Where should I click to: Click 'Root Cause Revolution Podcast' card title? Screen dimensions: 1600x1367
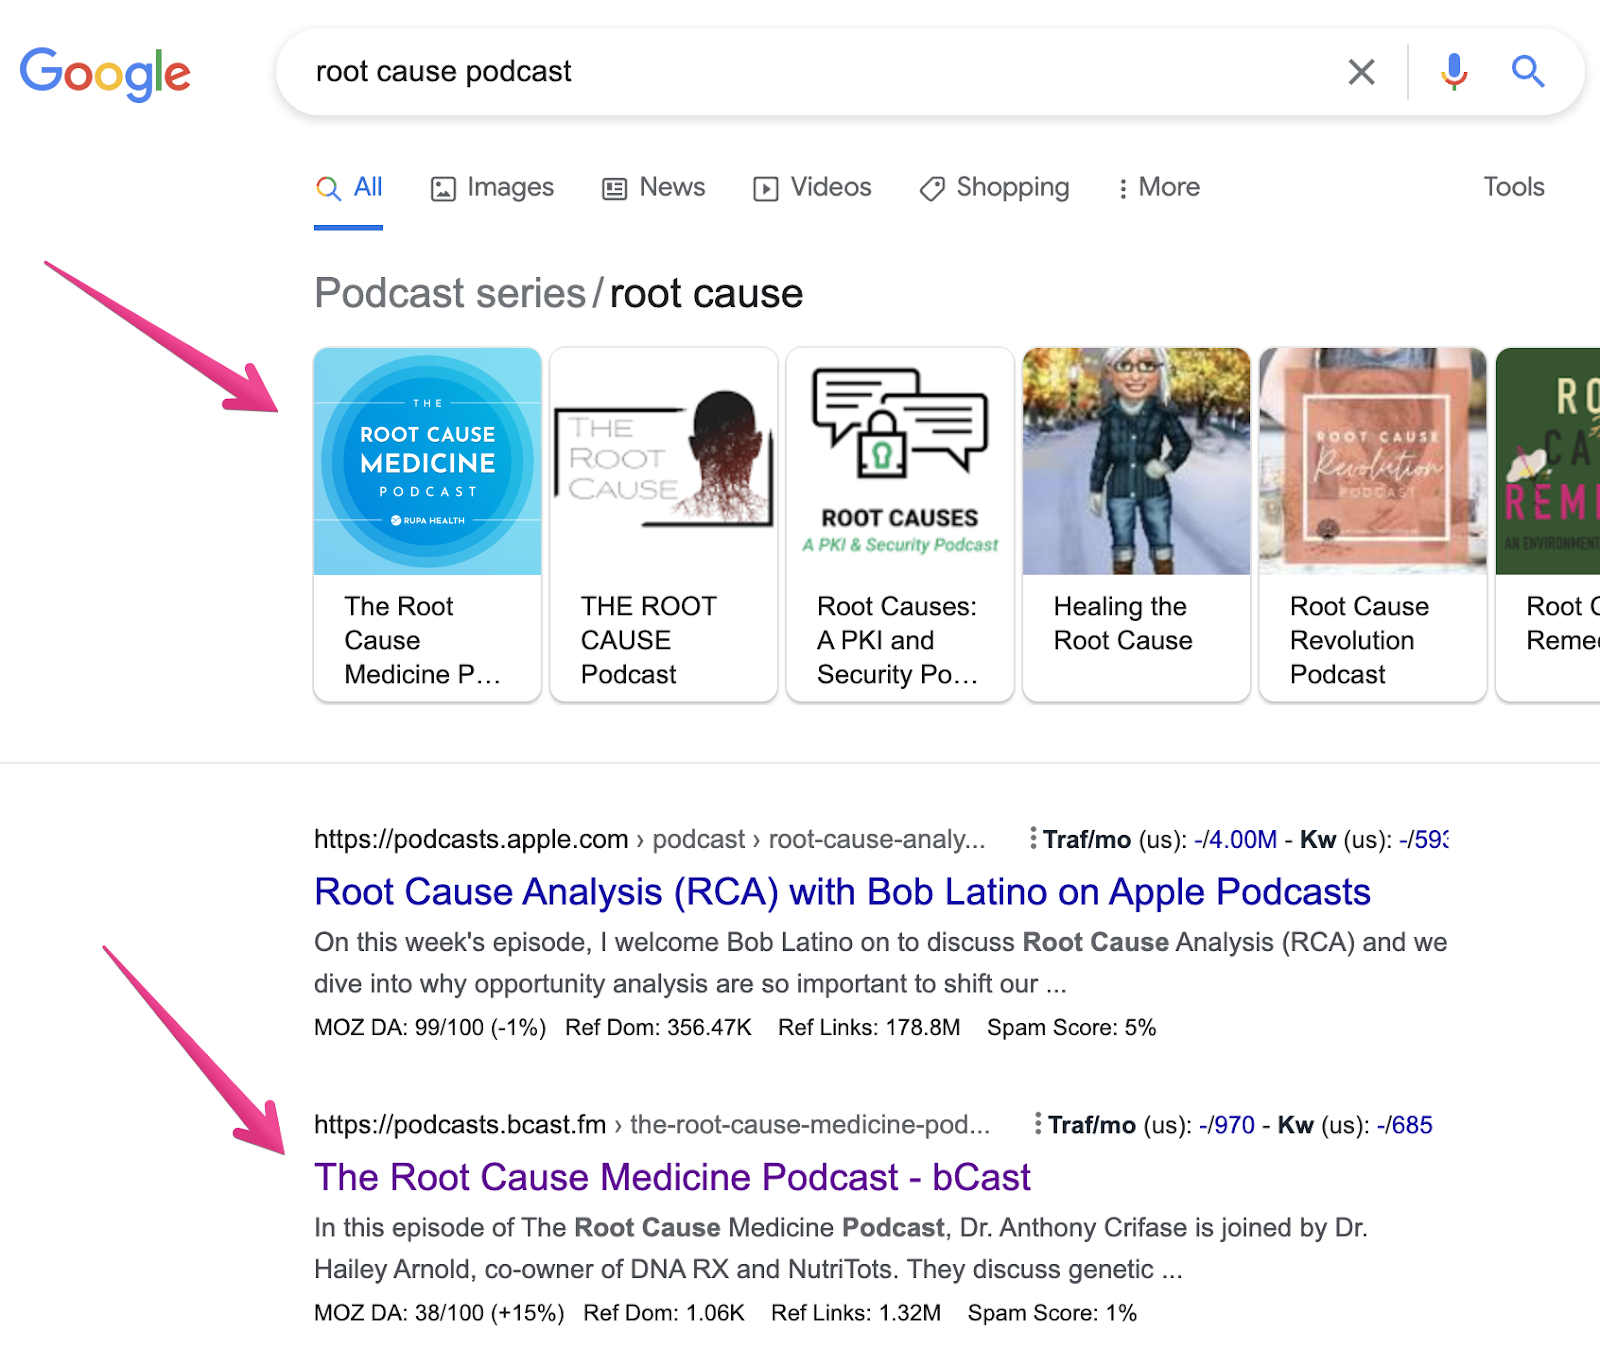coord(1360,640)
